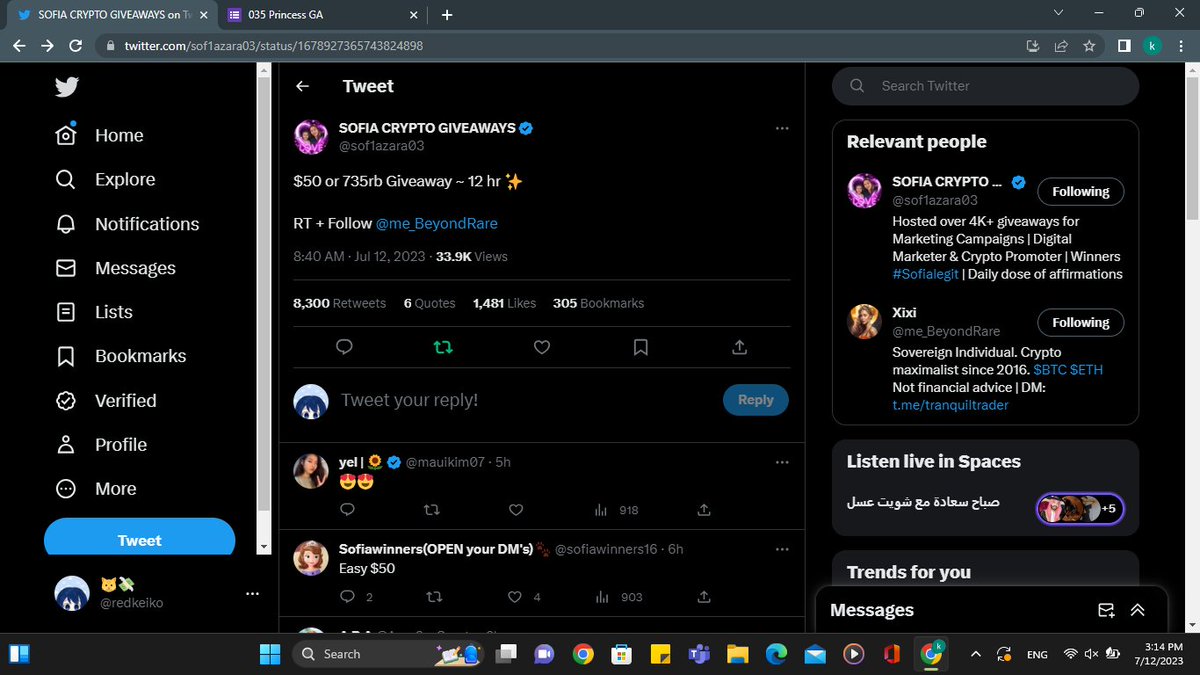Focus the Tweet your reply field
The width and height of the screenshot is (1200, 675).
click(x=525, y=400)
